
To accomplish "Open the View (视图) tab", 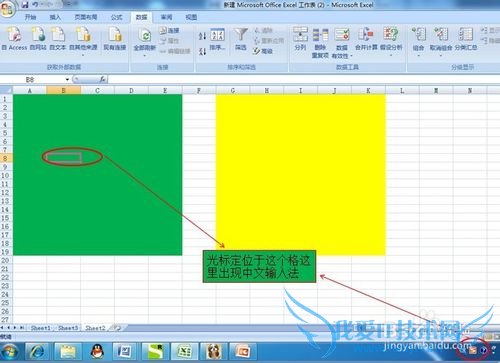I will 191,17.
